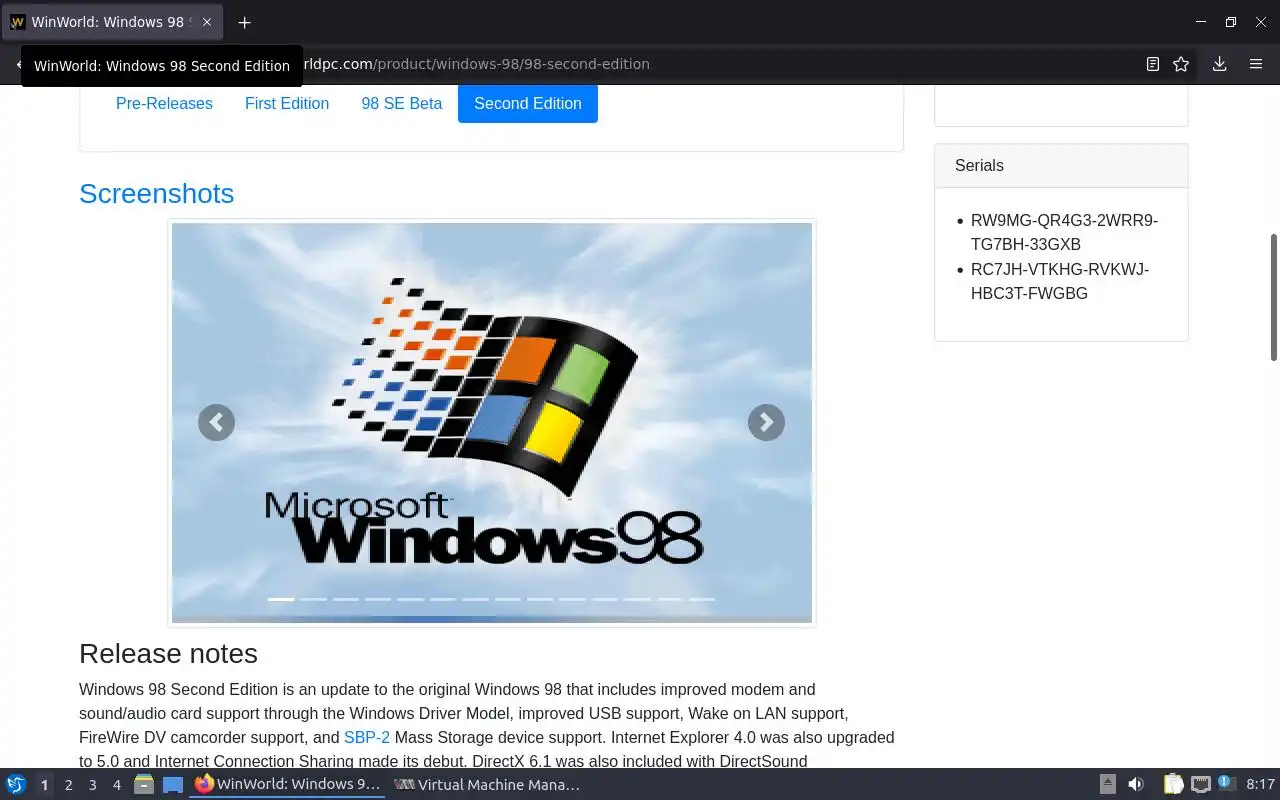
Task: Switch to workspace 4
Action: point(116,785)
